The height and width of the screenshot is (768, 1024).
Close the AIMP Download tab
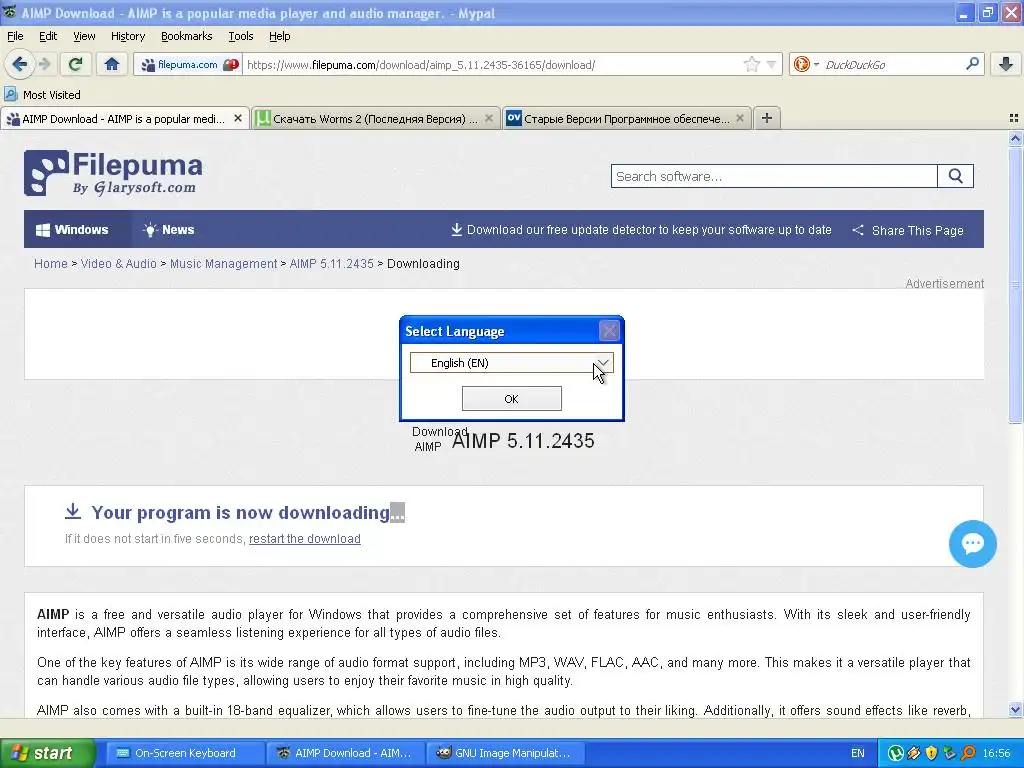tap(238, 118)
